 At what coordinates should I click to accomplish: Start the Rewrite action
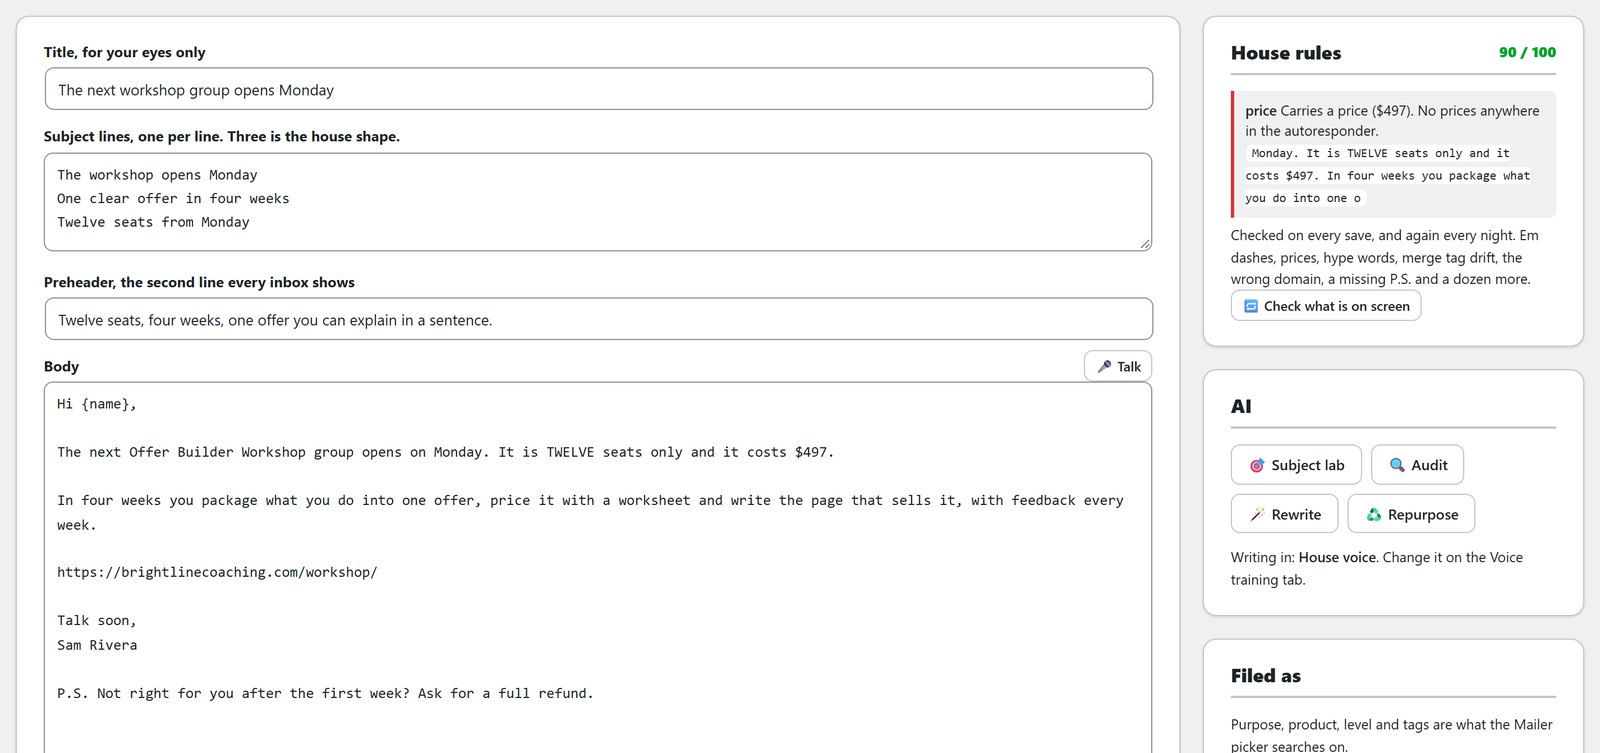[x=1284, y=514]
